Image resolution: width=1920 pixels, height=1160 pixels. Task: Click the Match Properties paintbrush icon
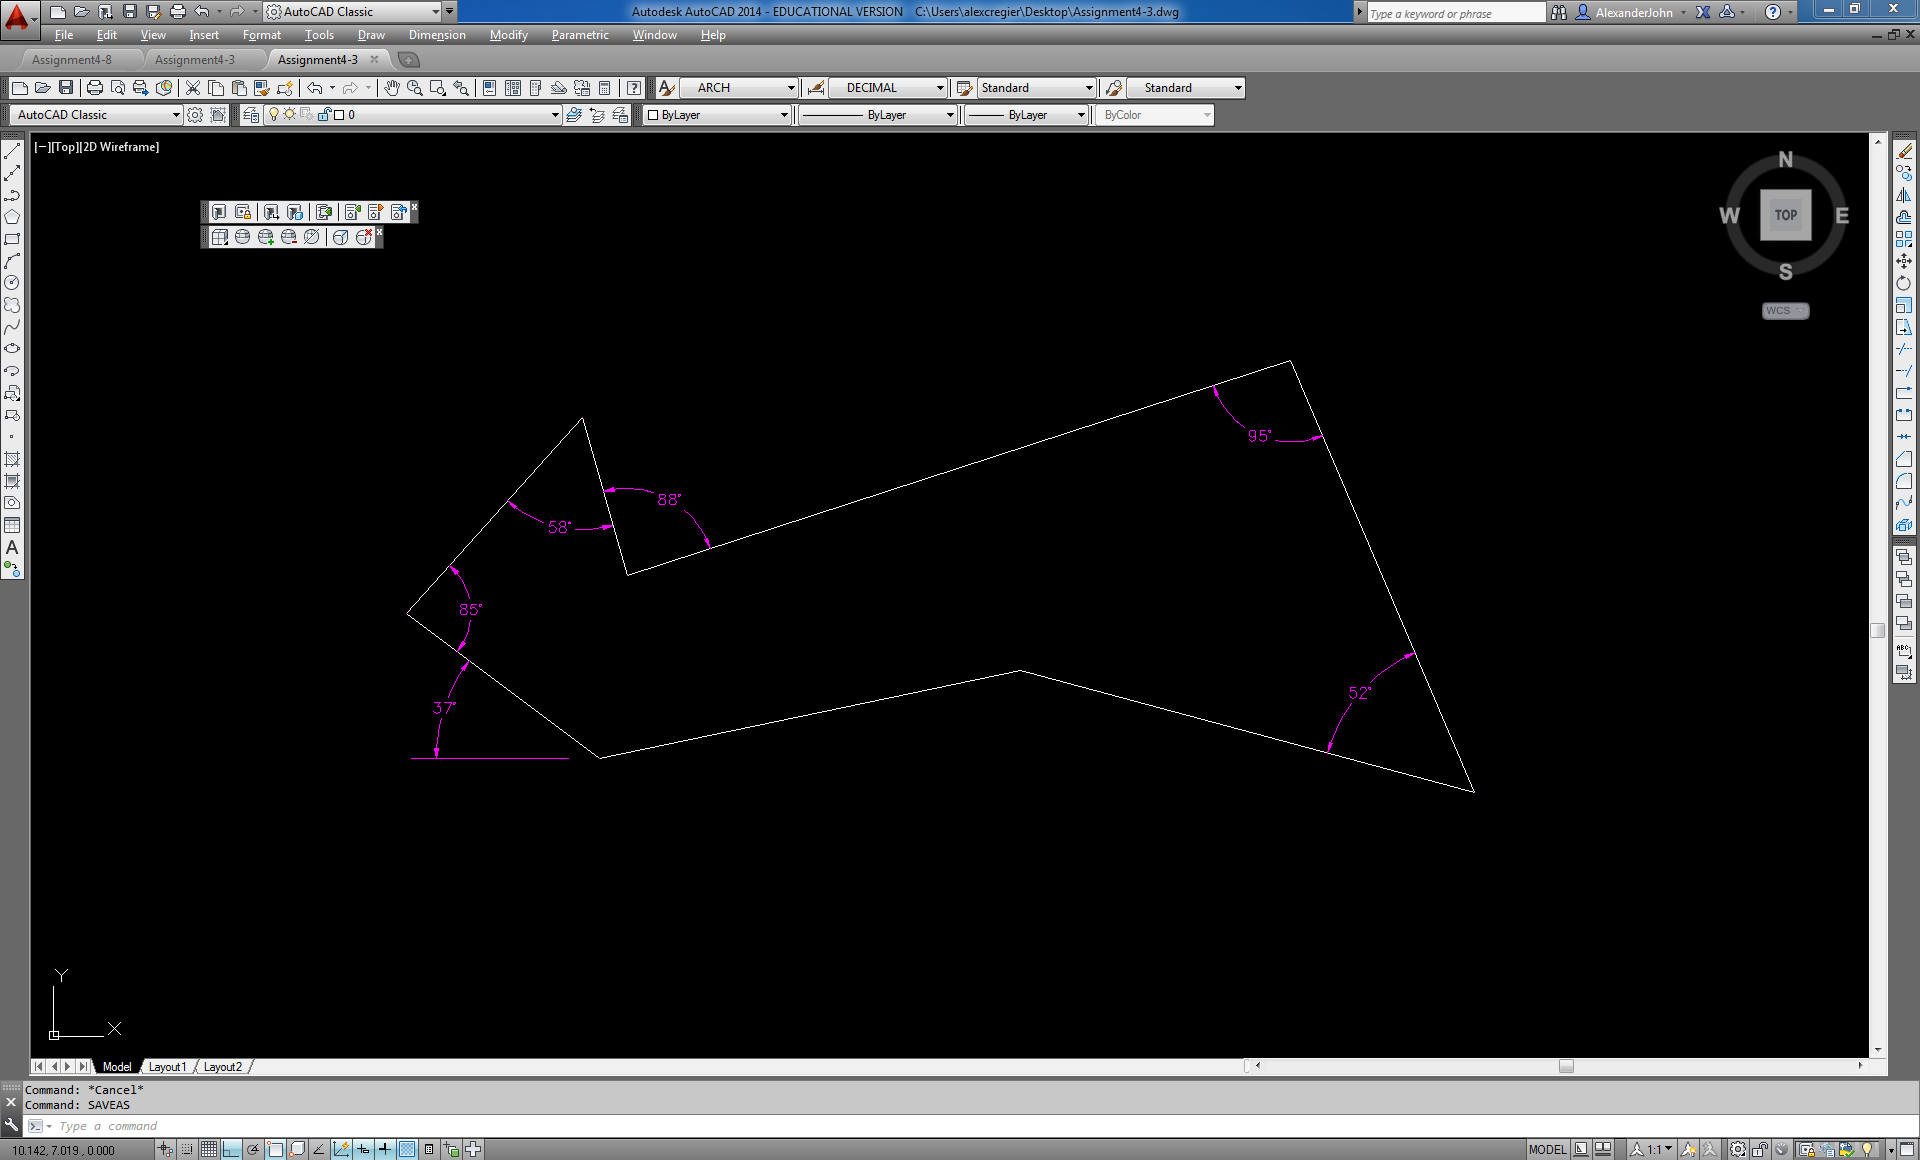pyautogui.click(x=261, y=88)
